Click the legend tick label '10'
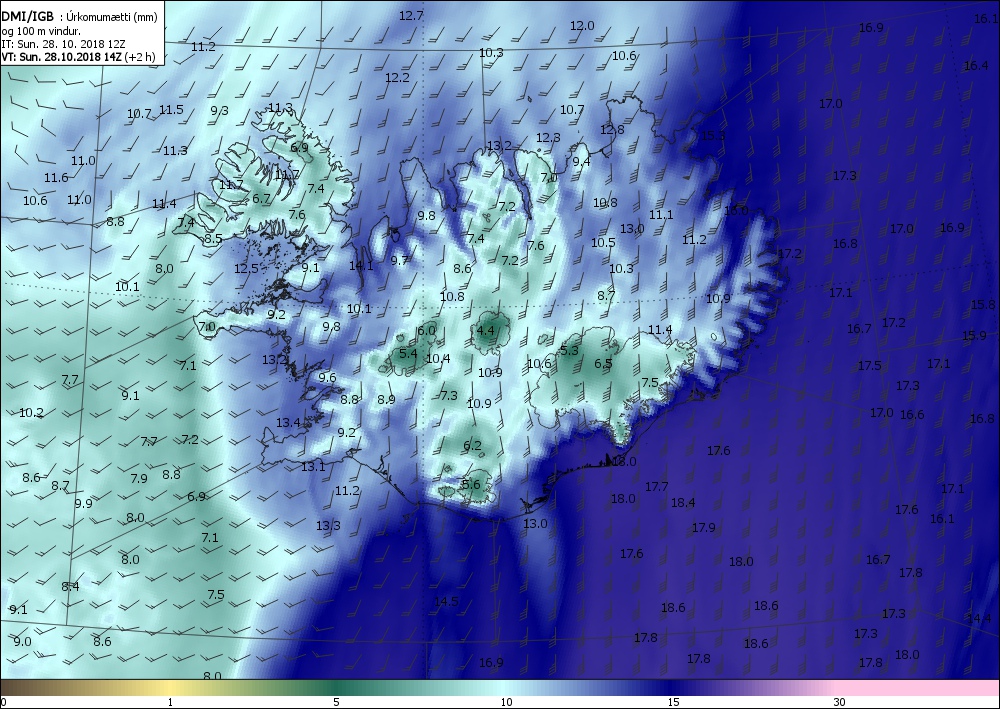Screen dimensions: 1000x709 click(x=506, y=702)
